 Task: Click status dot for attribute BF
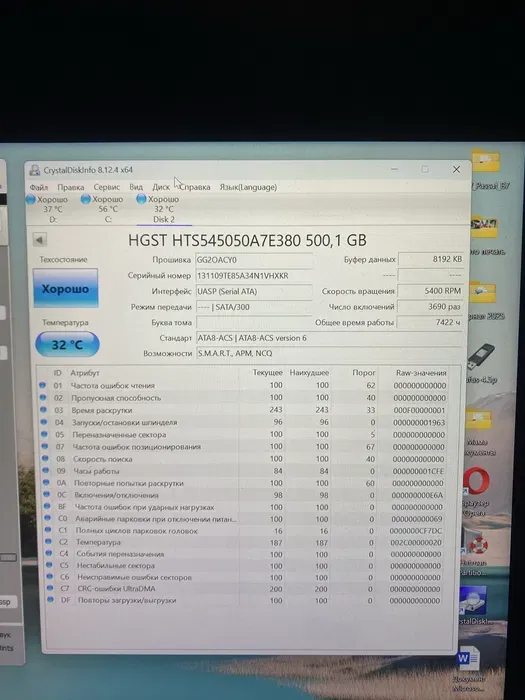pos(47,506)
